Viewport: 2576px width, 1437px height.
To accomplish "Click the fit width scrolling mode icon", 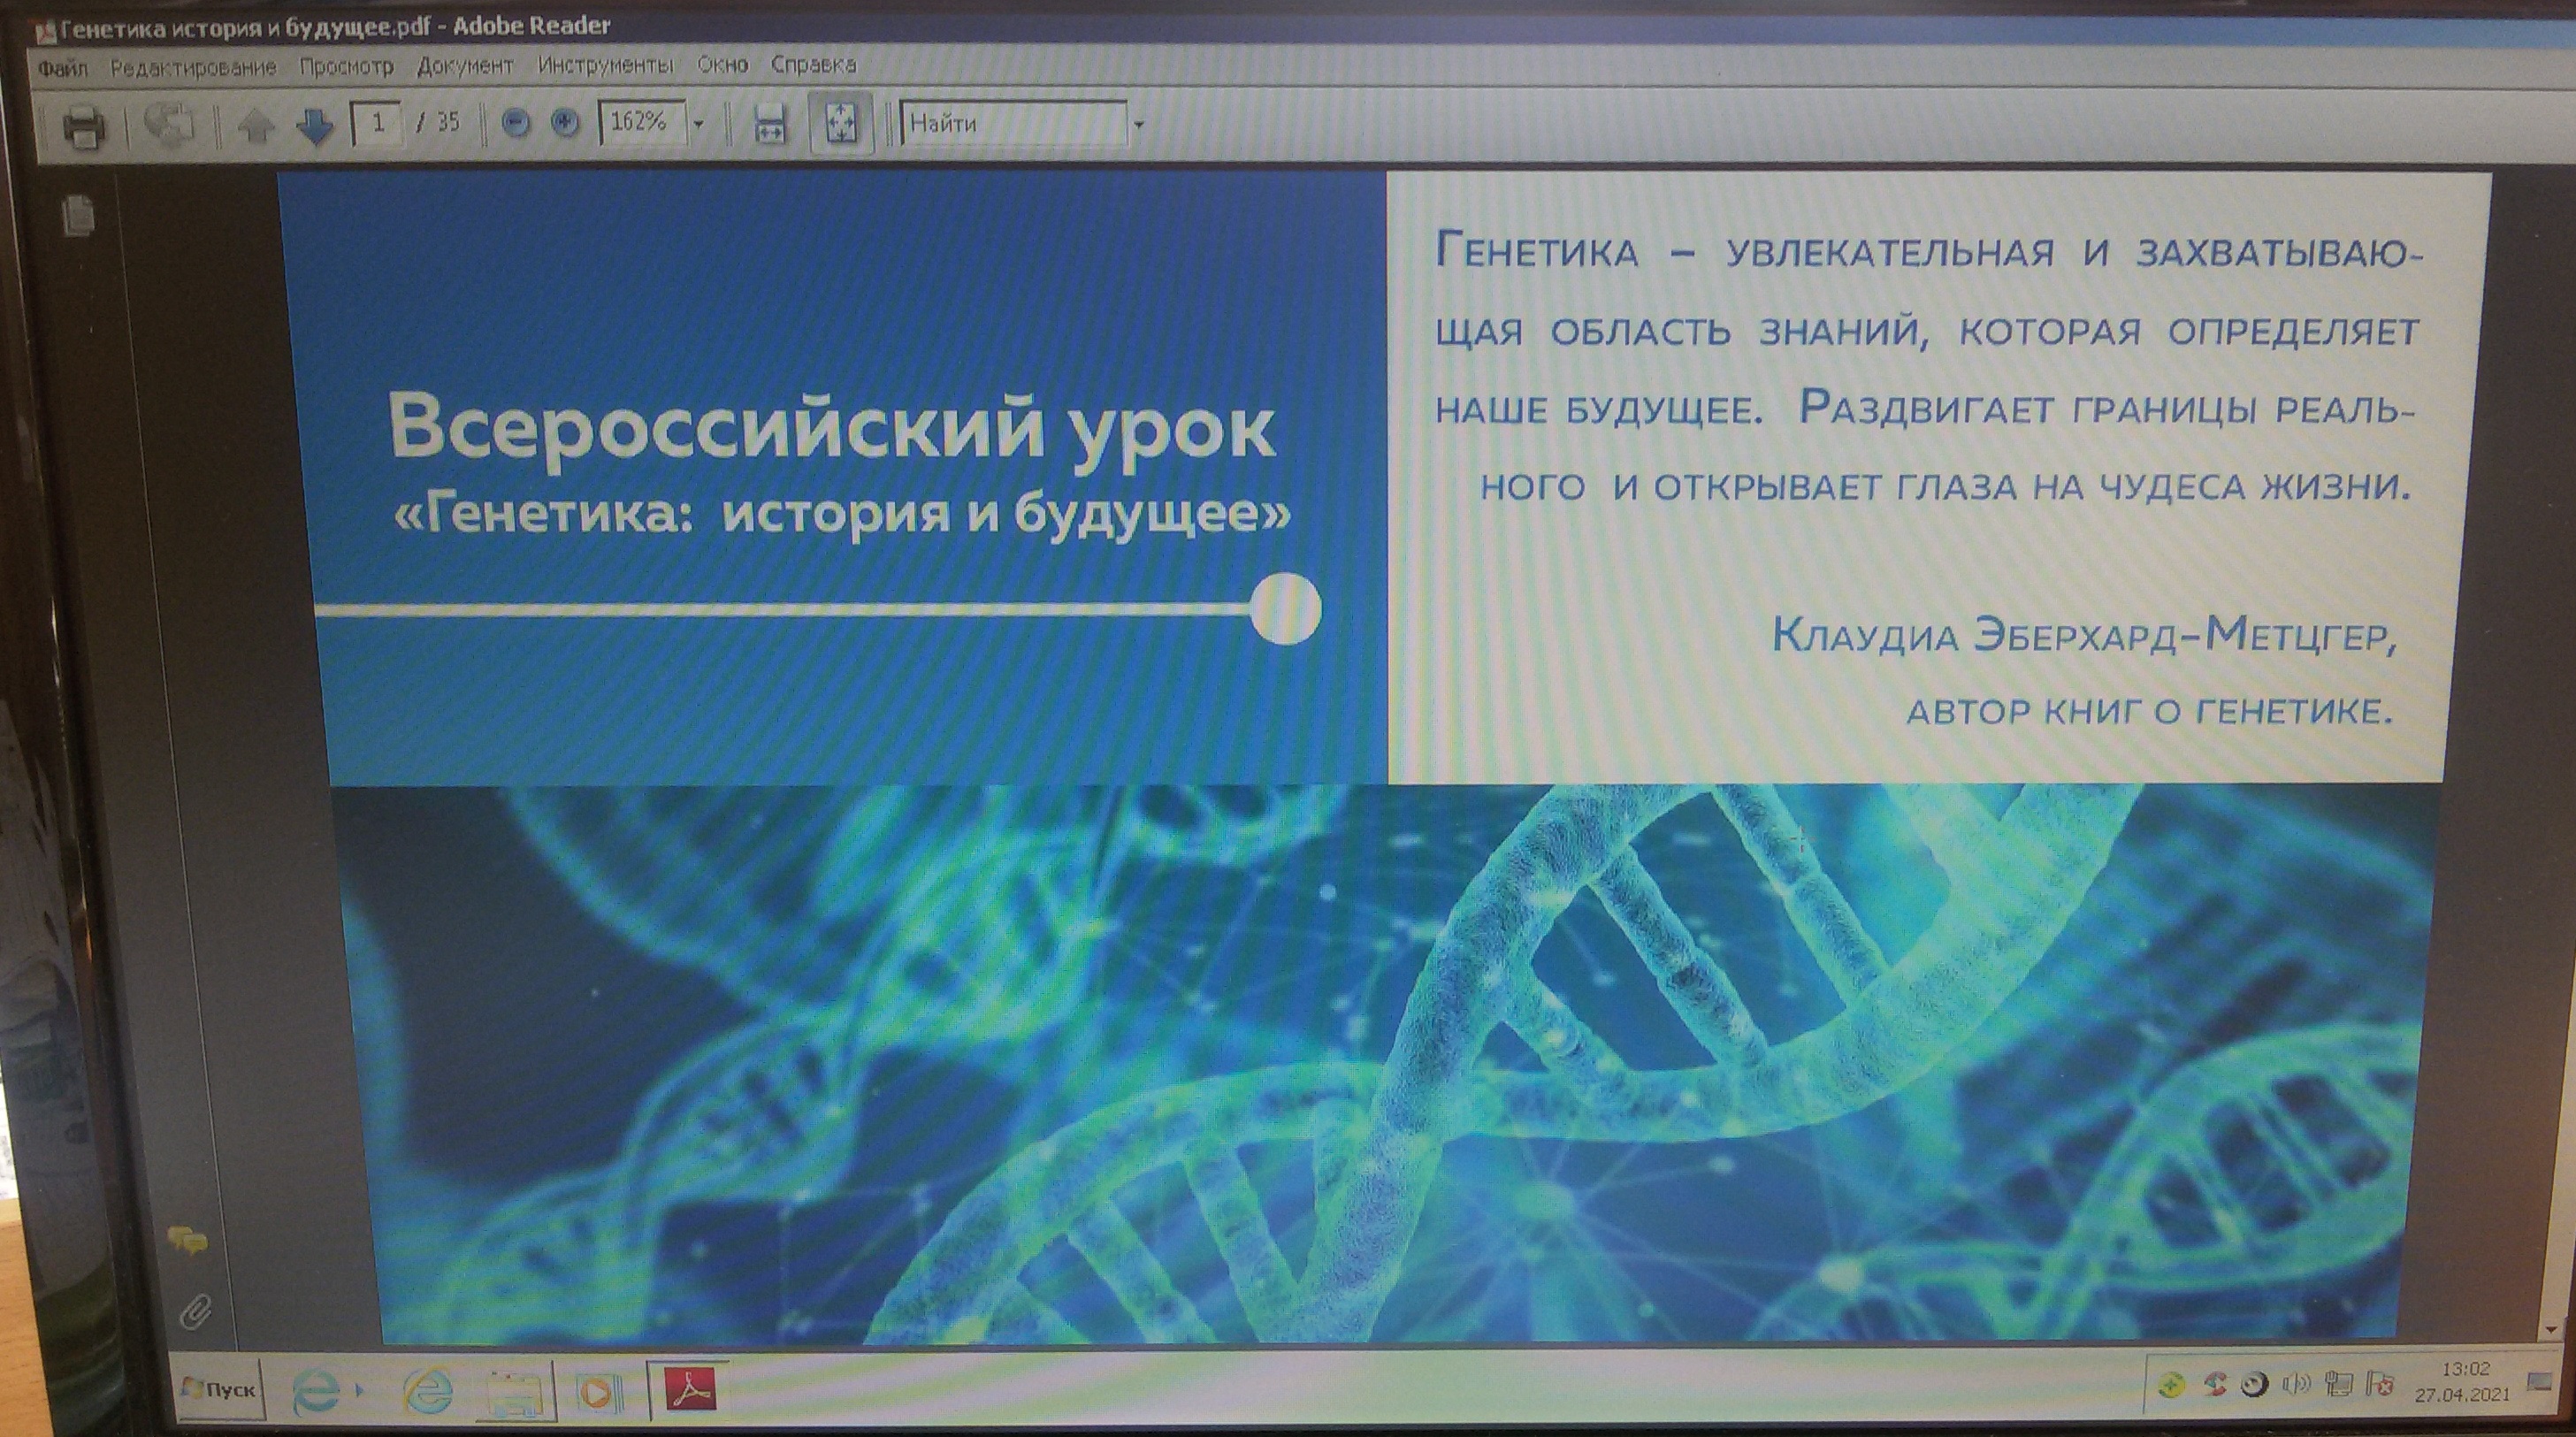I will point(769,126).
